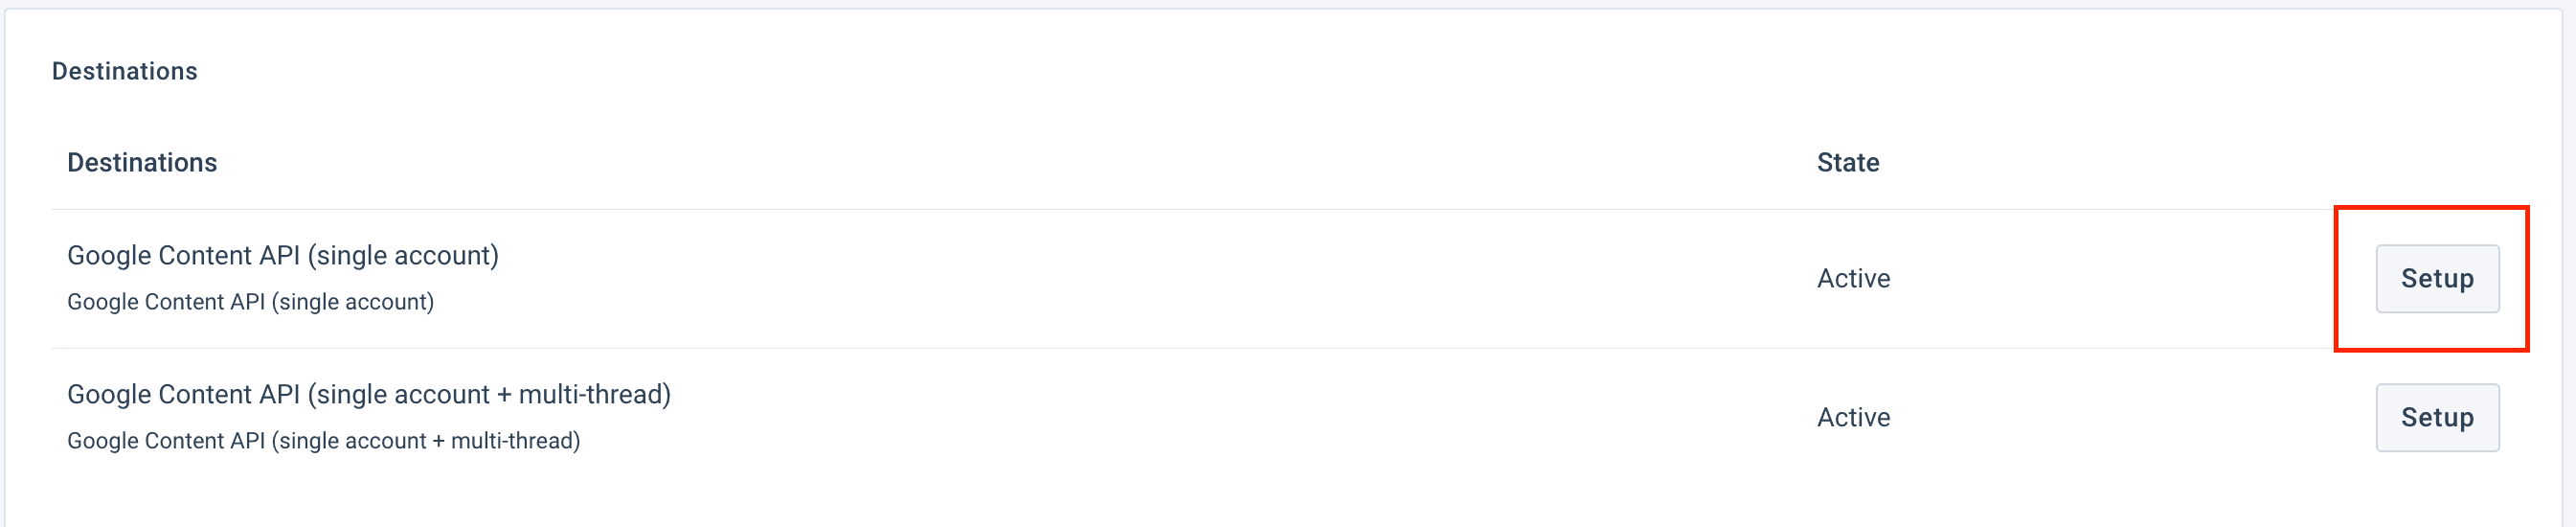The image size is (2576, 527).
Task: Click the Active state of the multi-thread destination
Action: click(1853, 418)
